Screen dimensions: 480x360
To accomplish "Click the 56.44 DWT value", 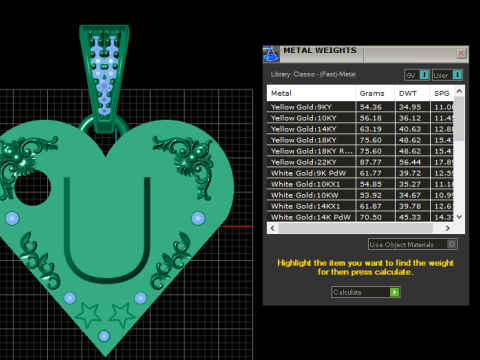I will pyautogui.click(x=410, y=162).
